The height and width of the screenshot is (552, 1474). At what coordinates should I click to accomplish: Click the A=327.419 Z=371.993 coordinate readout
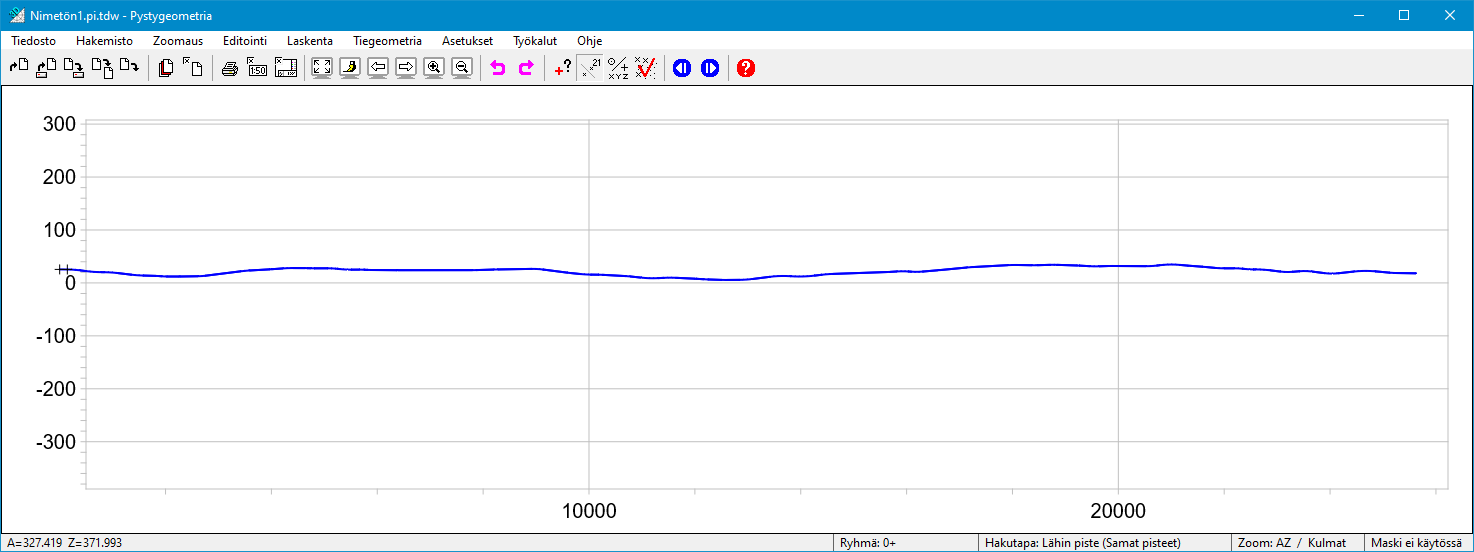64,542
